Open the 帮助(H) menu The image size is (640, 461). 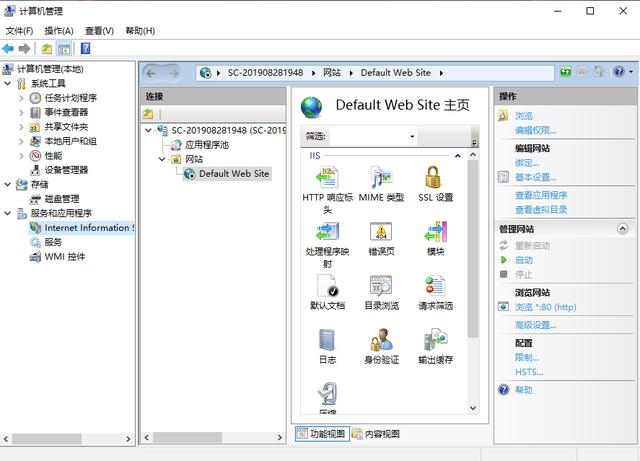[x=140, y=31]
